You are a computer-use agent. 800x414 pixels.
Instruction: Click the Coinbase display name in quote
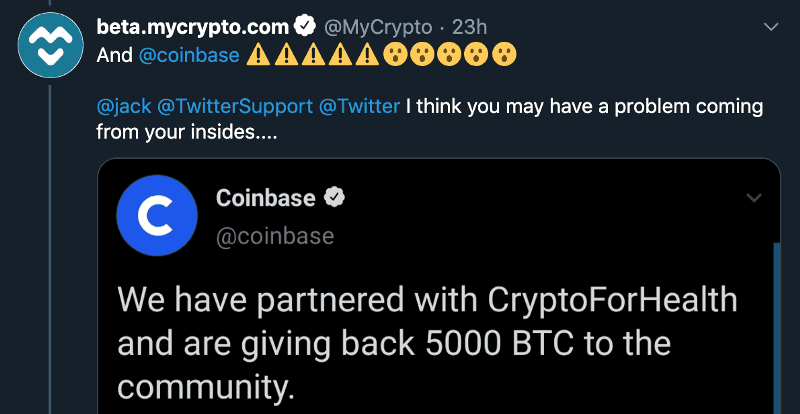[265, 198]
